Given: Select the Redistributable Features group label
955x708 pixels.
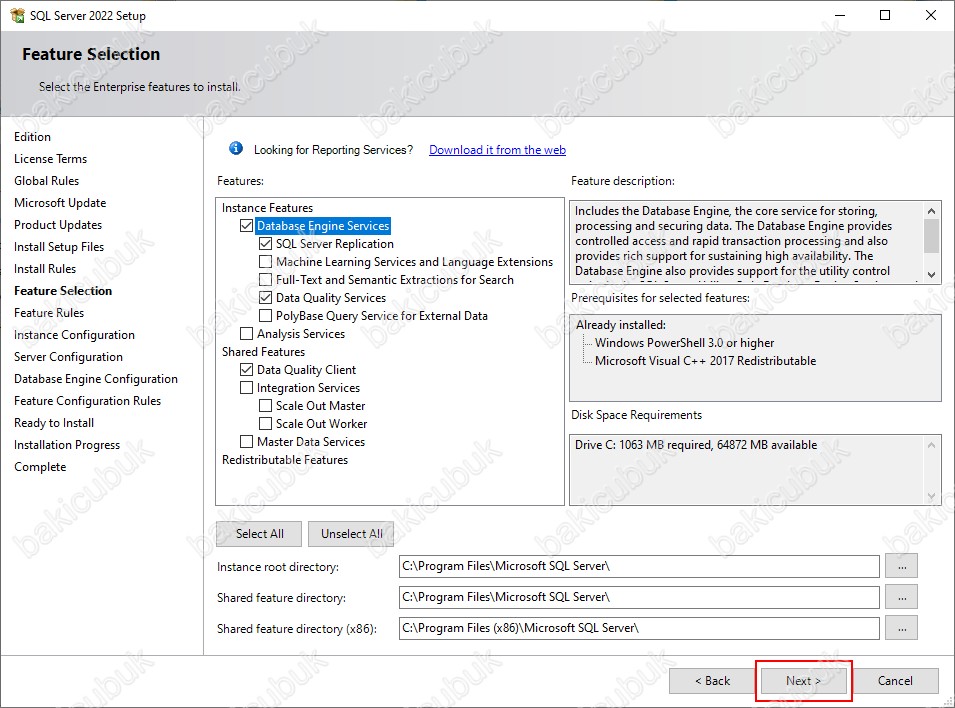Looking at the screenshot, I should coord(284,460).
